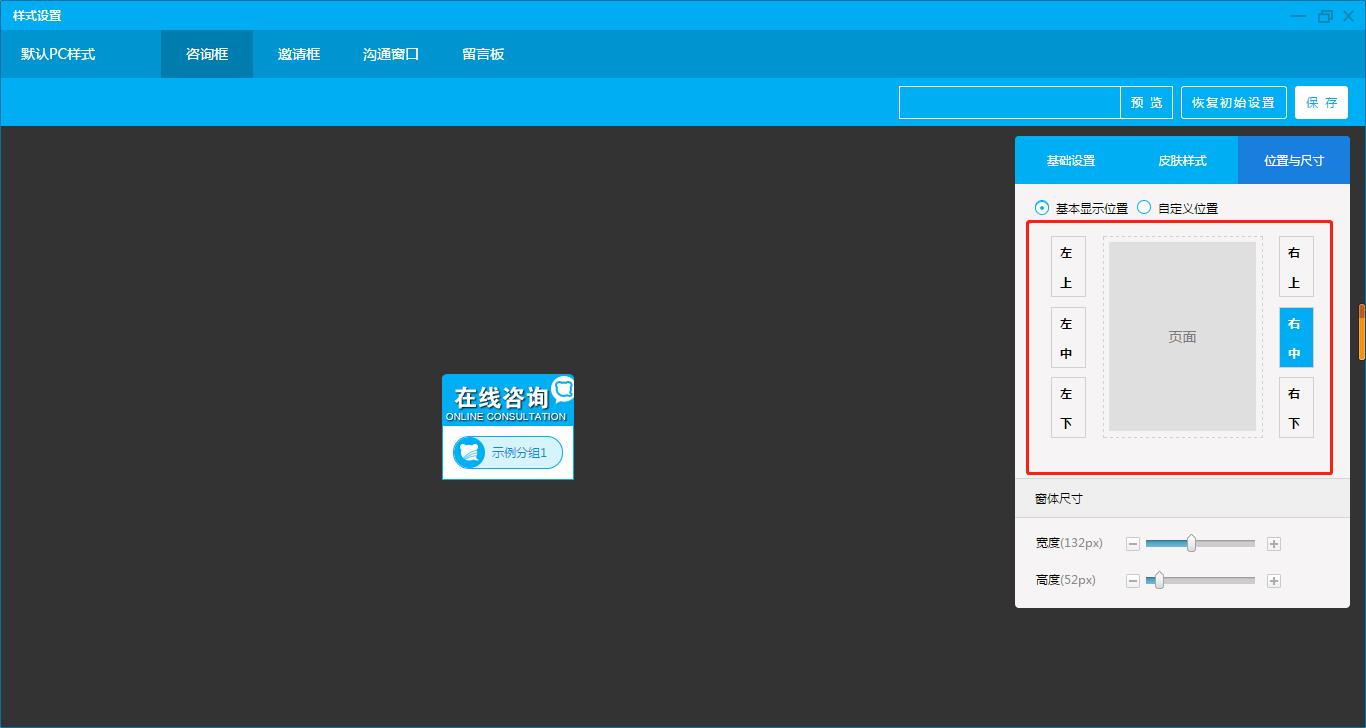The image size is (1366, 728).
Task: Click the 在线咨询 widget header
Action: point(508,401)
